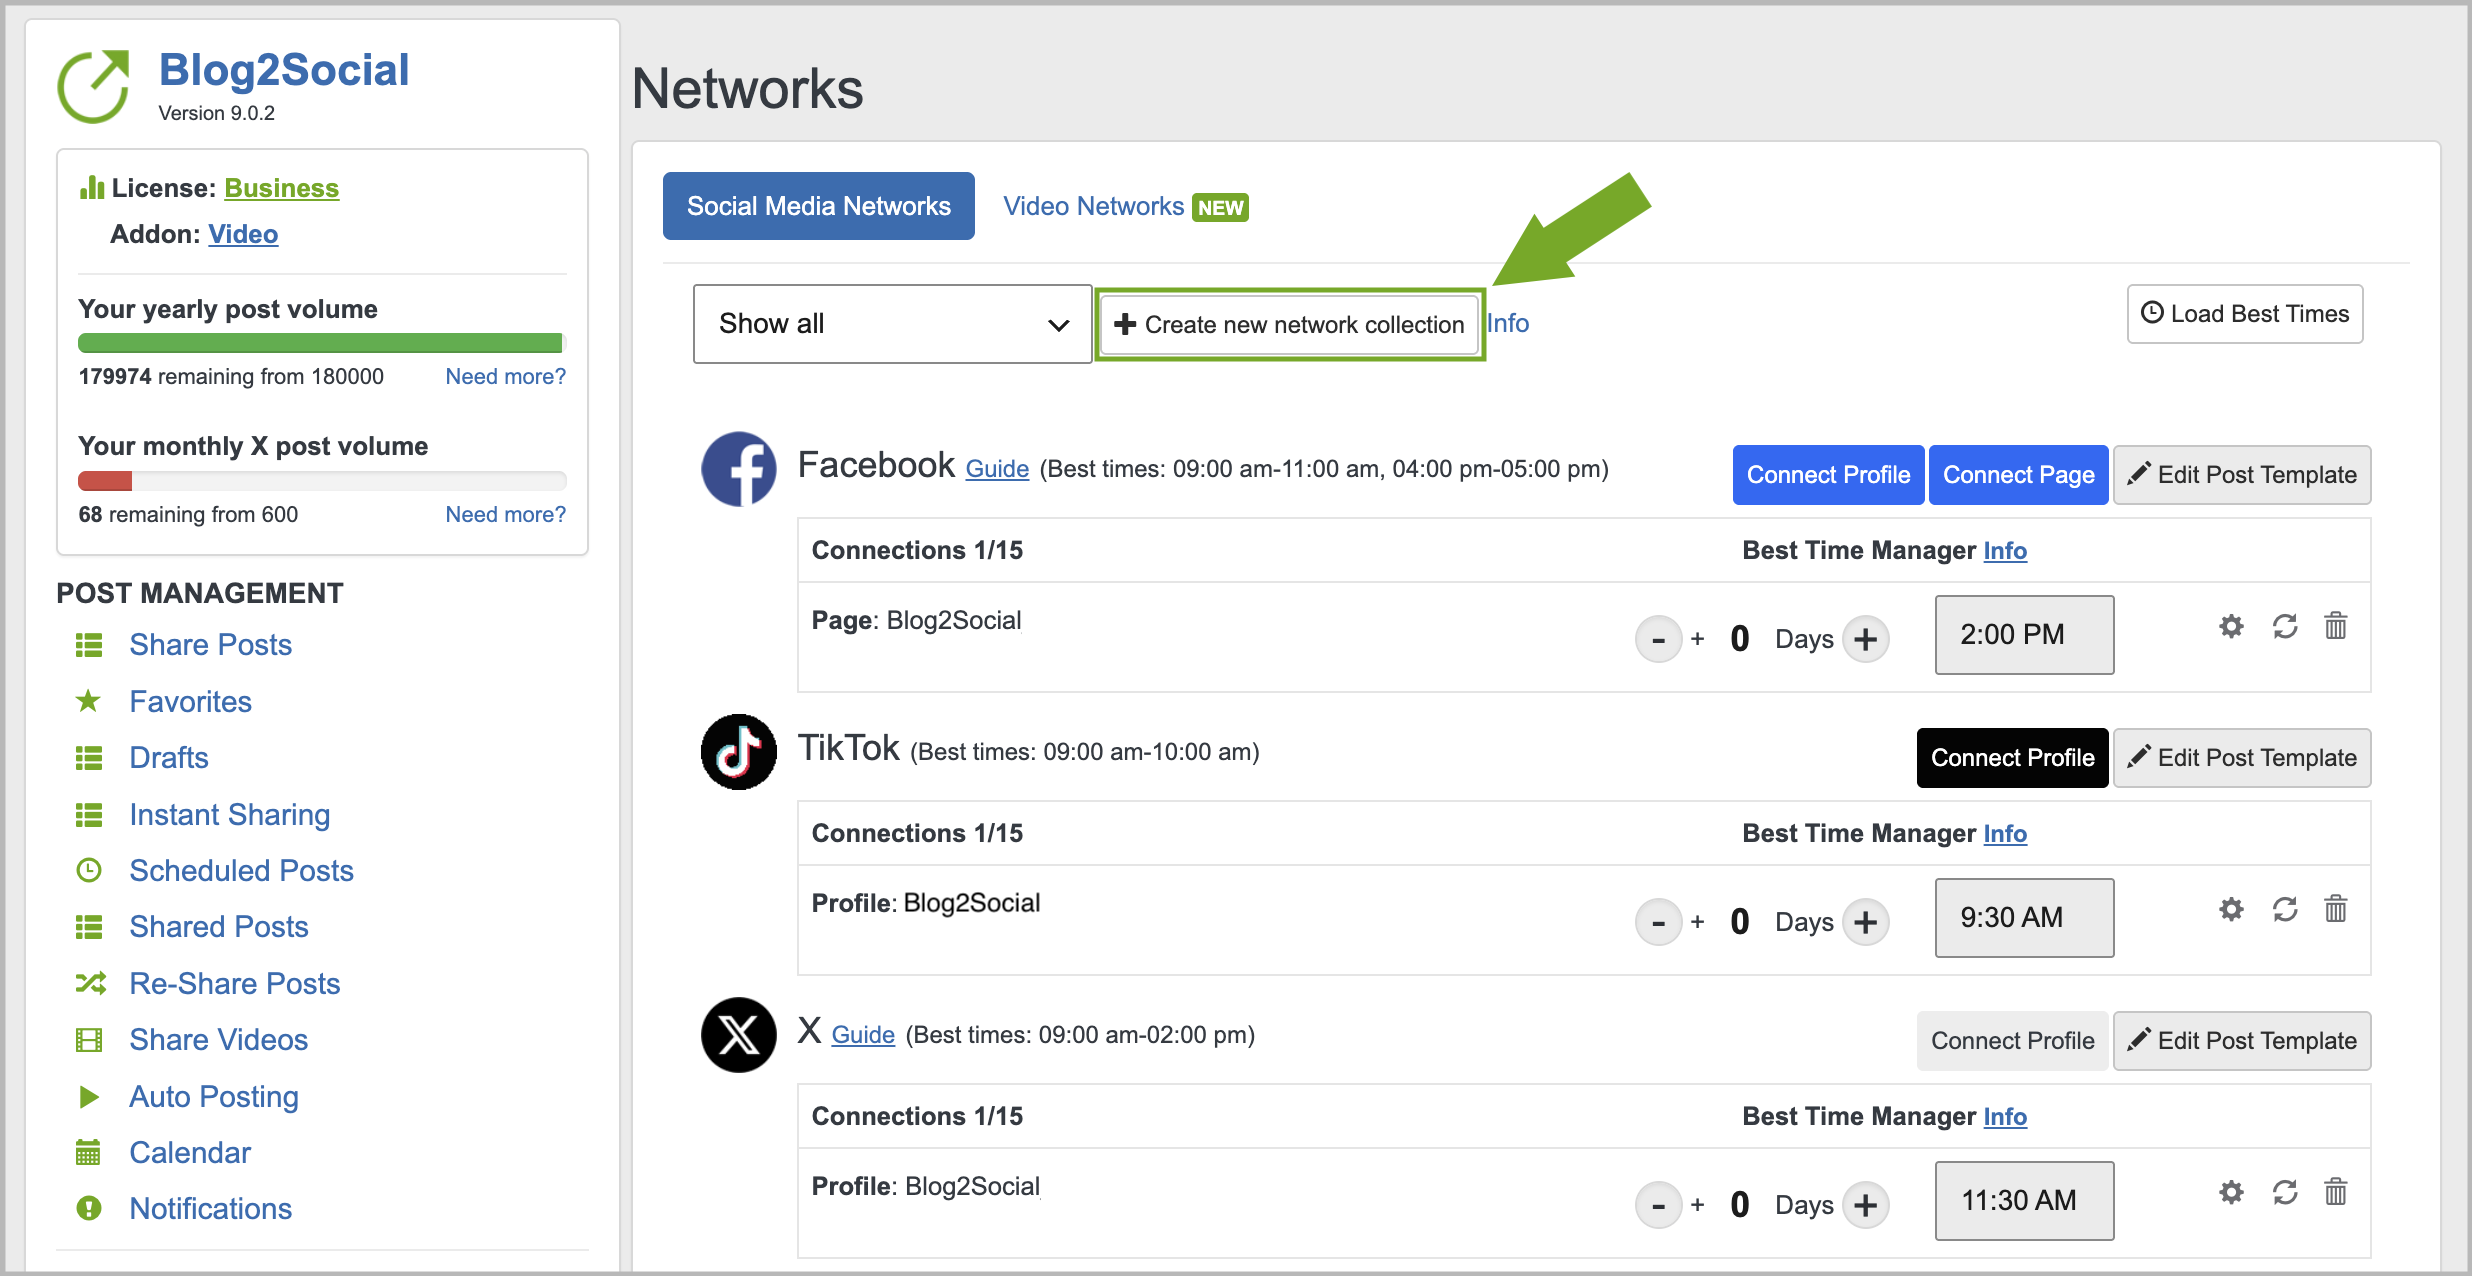2472x1276 pixels.
Task: Open Facebook Best Time Manager Info link
Action: (x=2005, y=551)
